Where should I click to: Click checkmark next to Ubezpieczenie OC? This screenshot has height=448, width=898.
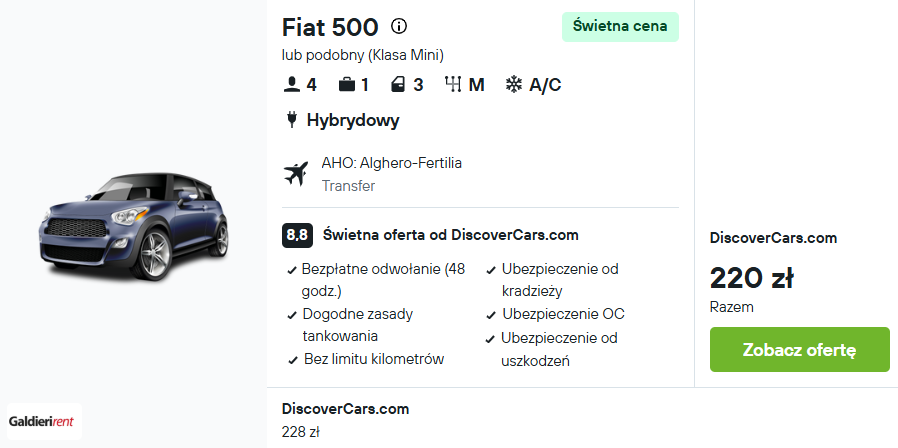(x=491, y=316)
